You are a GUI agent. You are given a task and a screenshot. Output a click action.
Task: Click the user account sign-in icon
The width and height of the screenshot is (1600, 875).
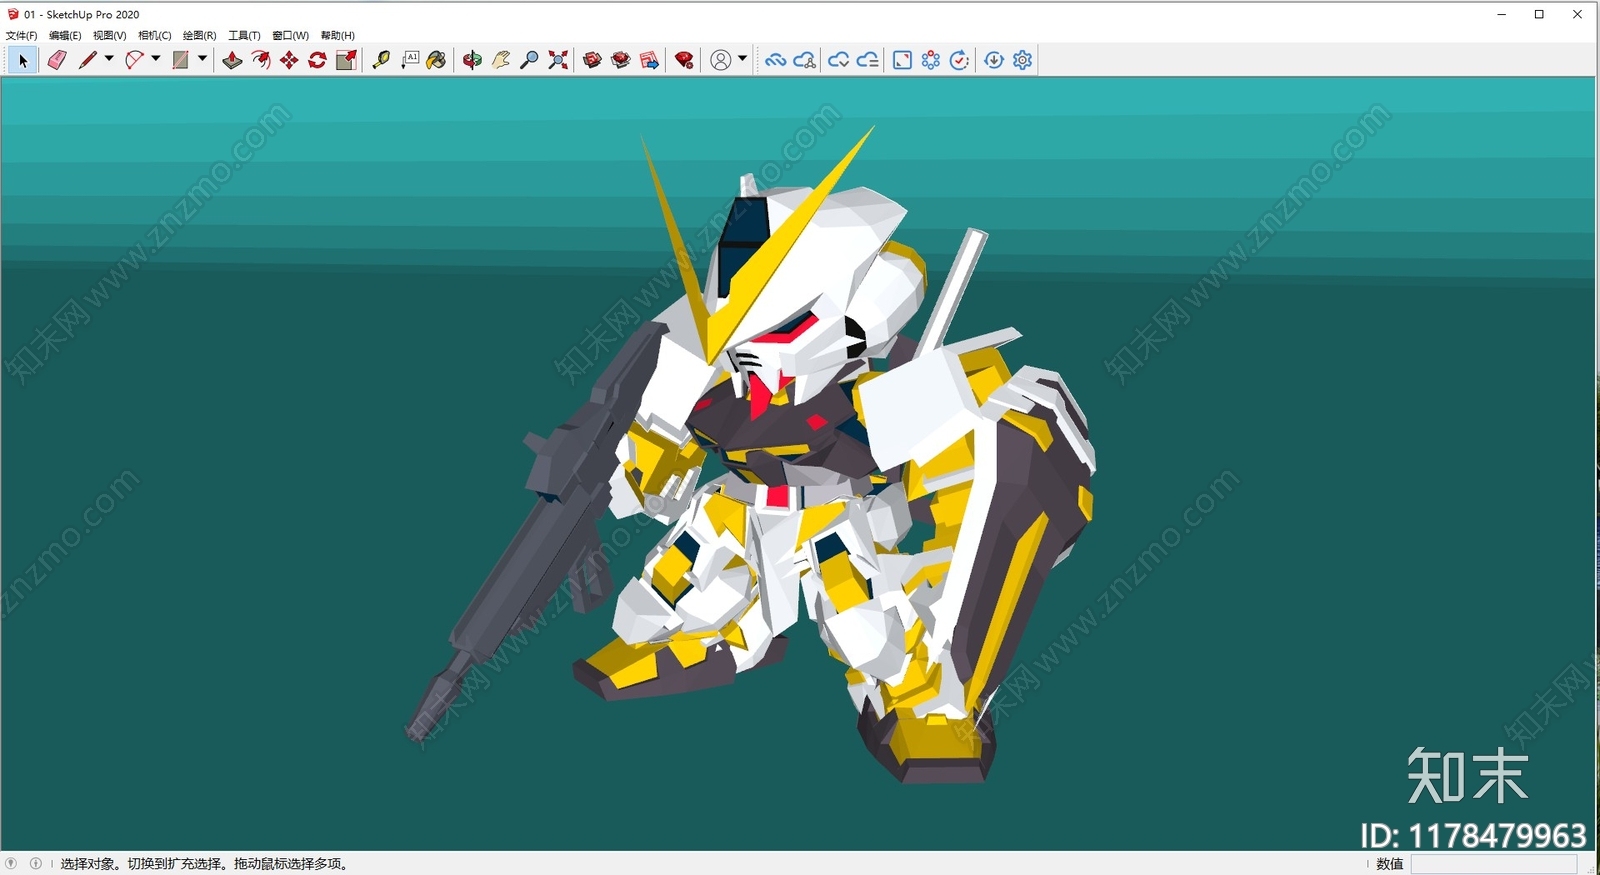[x=720, y=60]
